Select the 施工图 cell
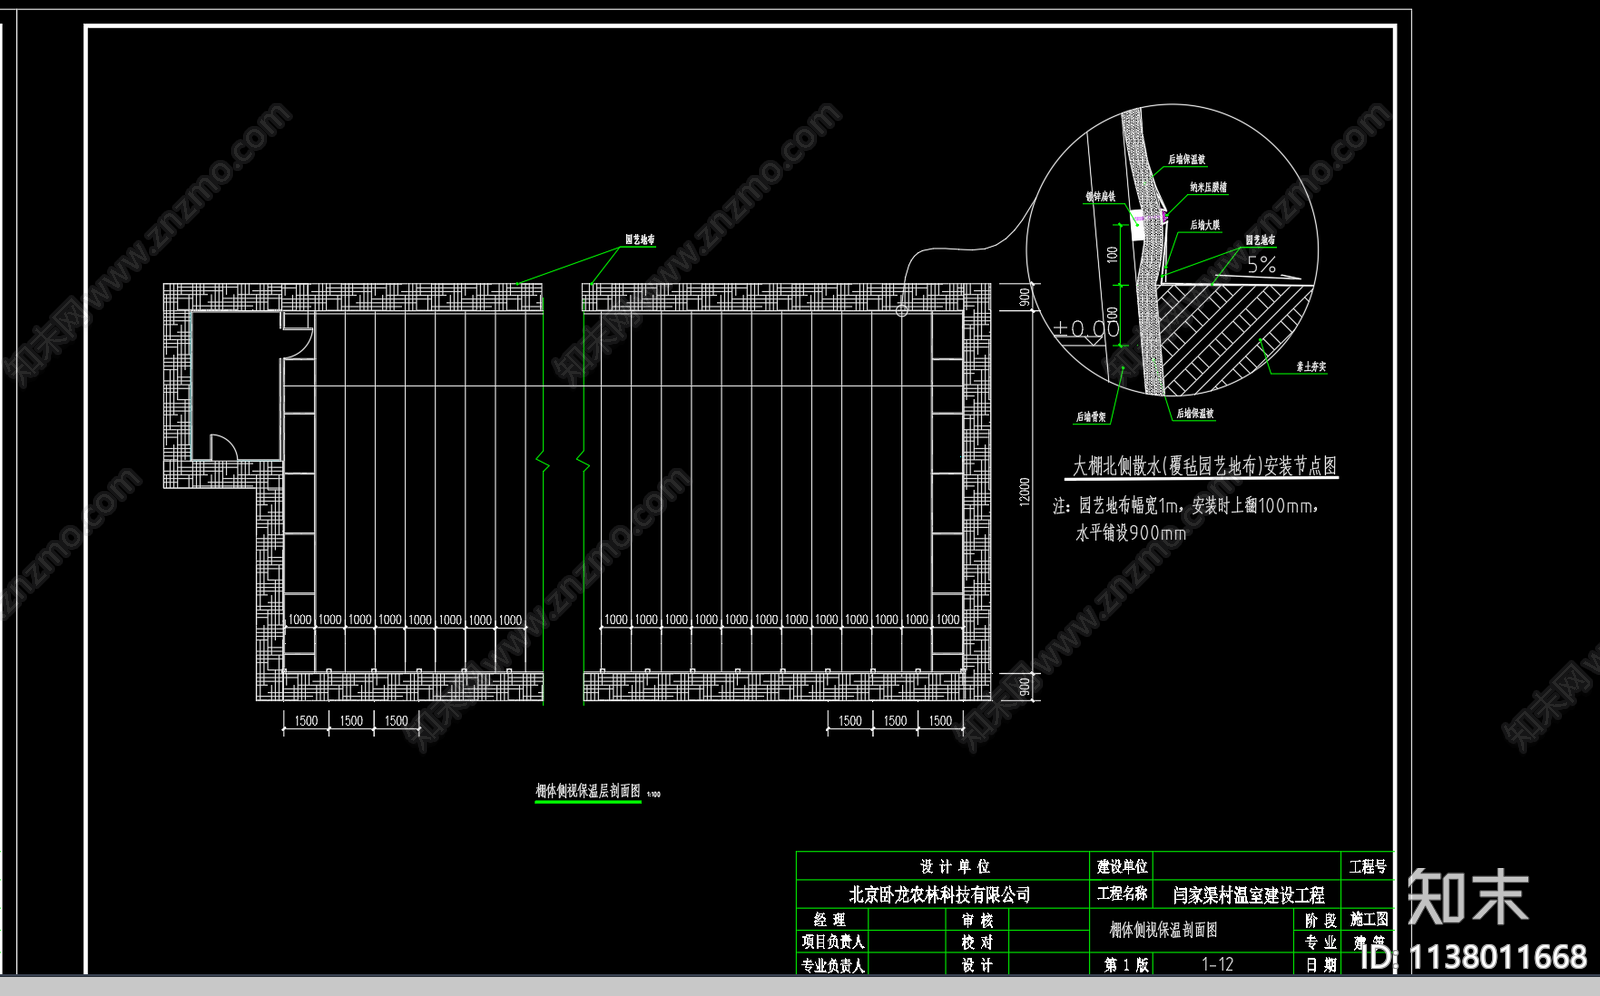The width and height of the screenshot is (1600, 996). (x=1369, y=919)
